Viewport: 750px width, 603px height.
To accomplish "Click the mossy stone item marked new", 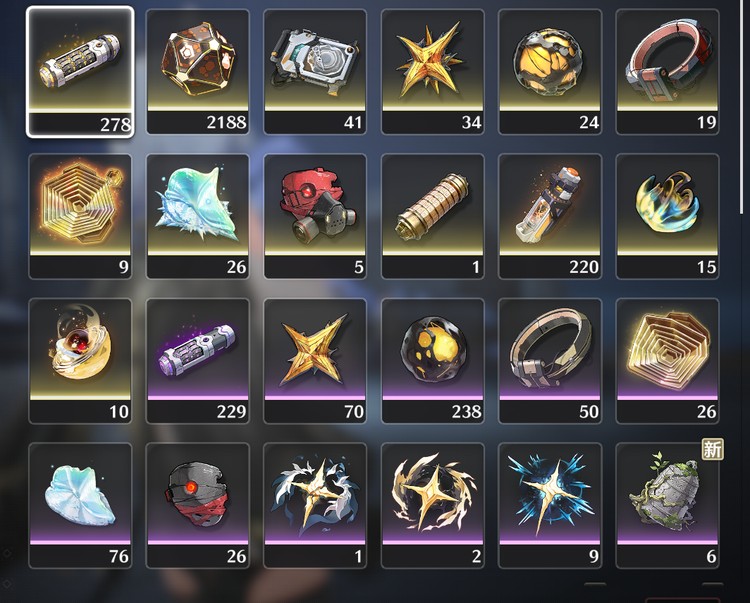I will (668, 505).
